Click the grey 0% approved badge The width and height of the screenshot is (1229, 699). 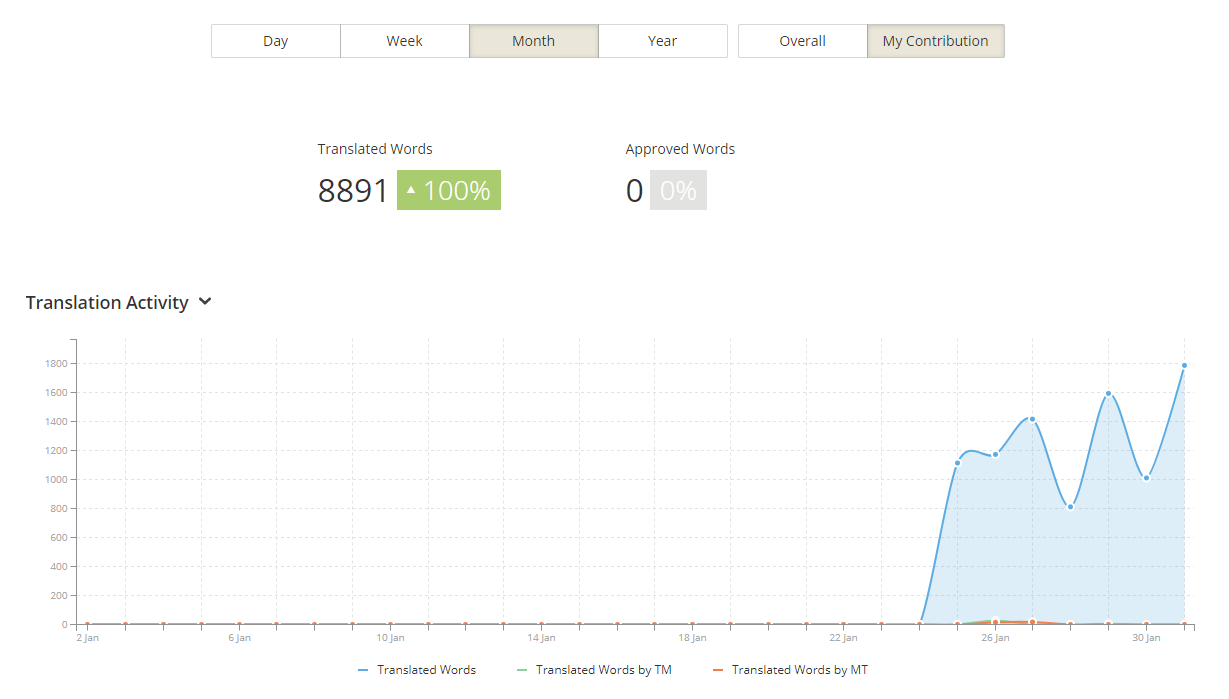click(678, 190)
